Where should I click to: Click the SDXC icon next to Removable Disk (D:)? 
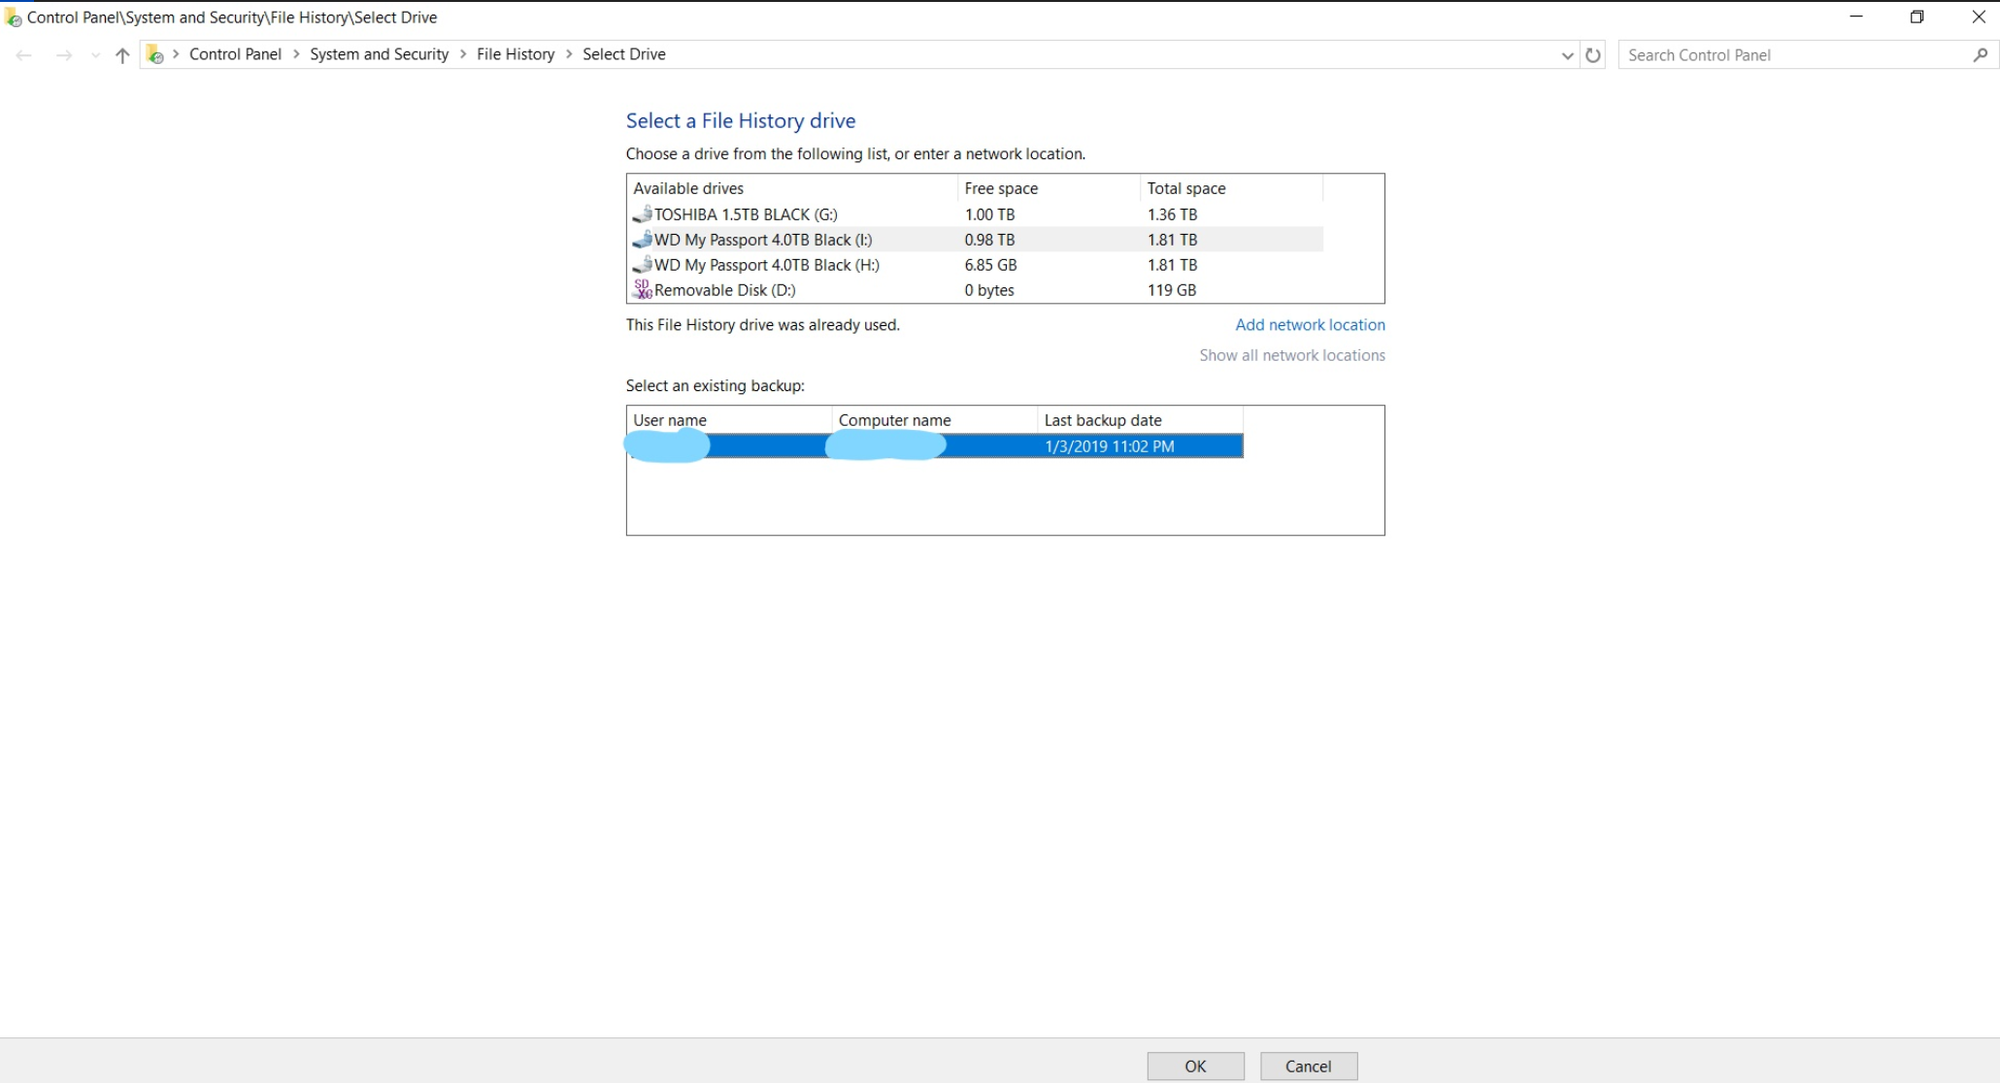pos(641,290)
